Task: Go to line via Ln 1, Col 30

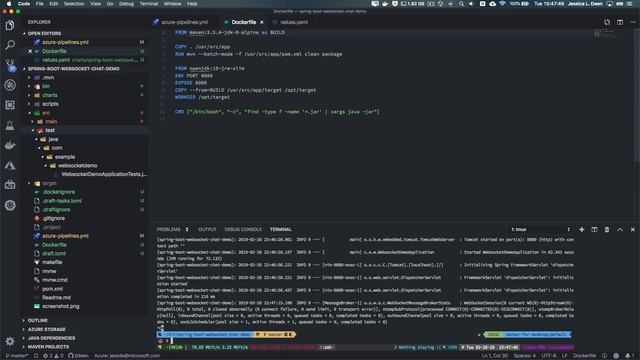Action: click(494, 356)
